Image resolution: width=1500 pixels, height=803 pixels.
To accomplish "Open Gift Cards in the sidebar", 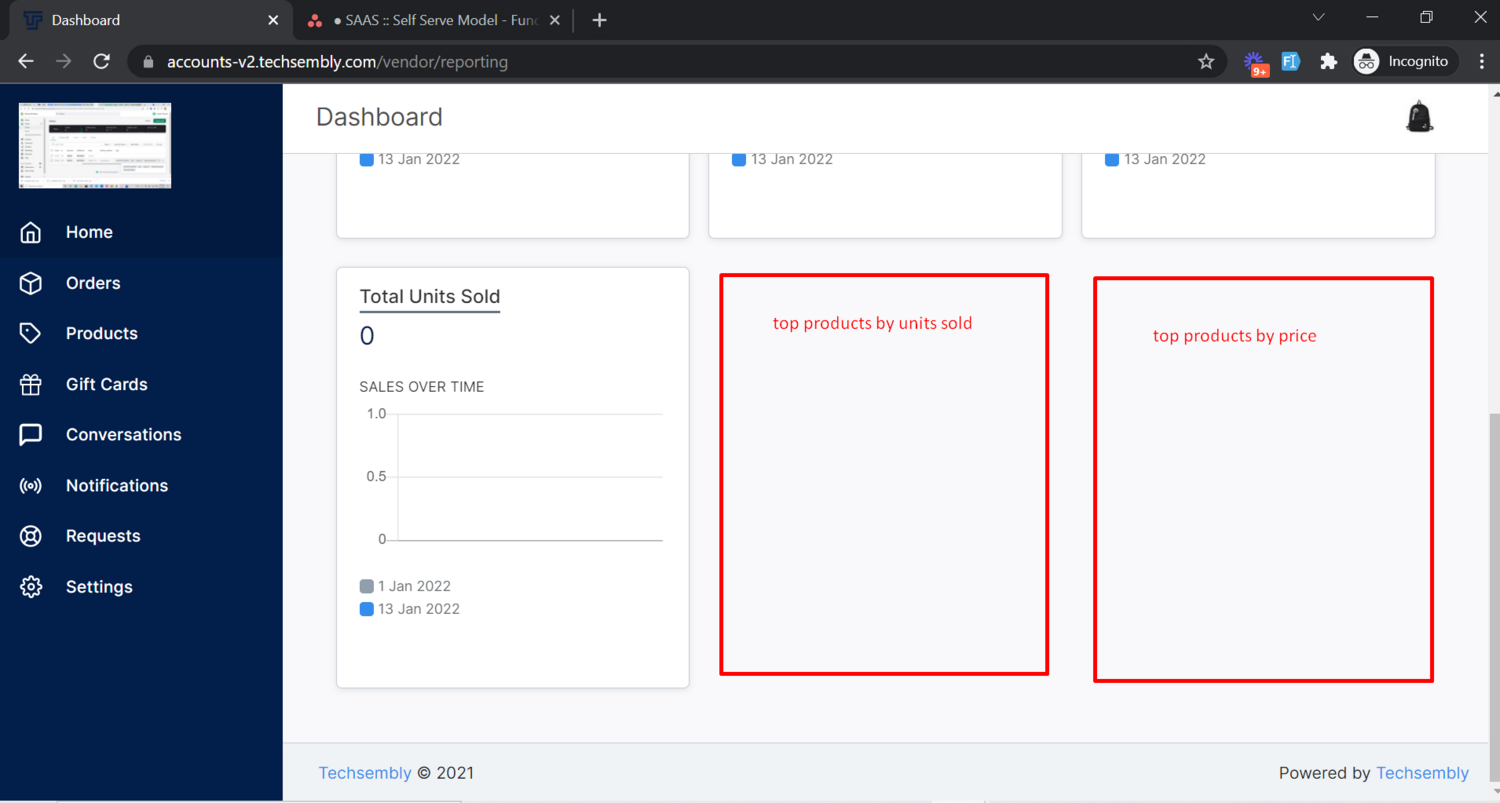I will [x=141, y=384].
